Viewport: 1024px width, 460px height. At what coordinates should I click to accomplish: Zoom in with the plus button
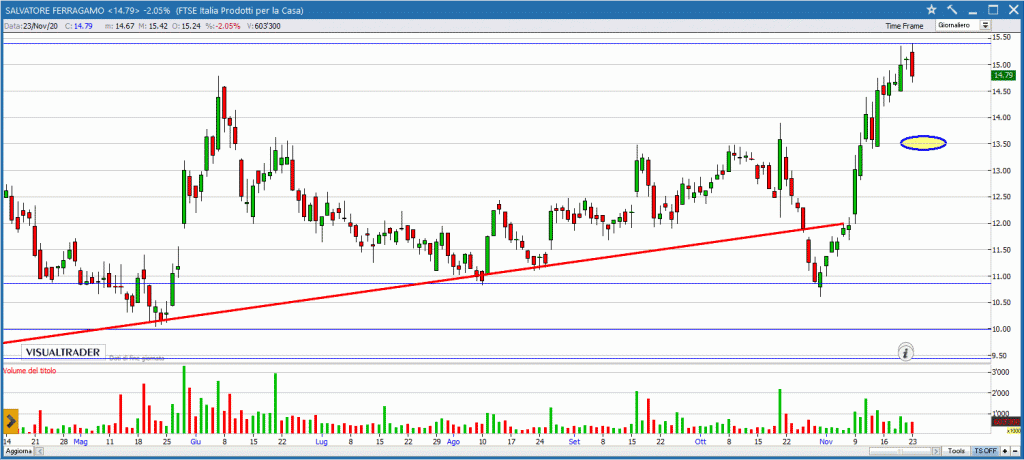(1005, 452)
